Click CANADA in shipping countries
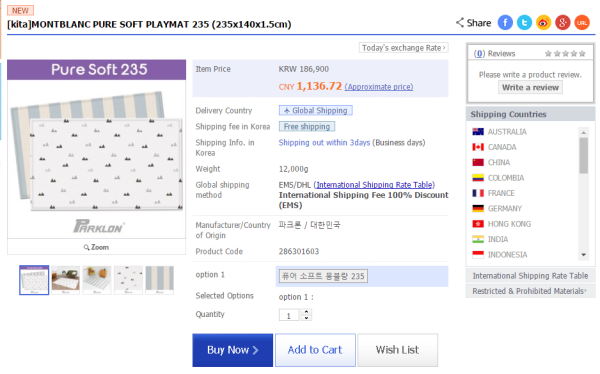 502,147
